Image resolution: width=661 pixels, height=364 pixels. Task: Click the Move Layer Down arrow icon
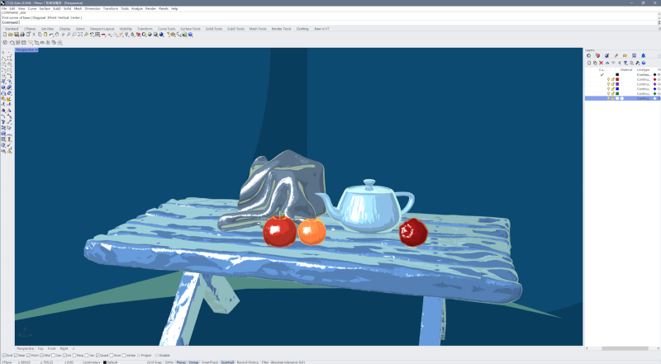pos(613,63)
